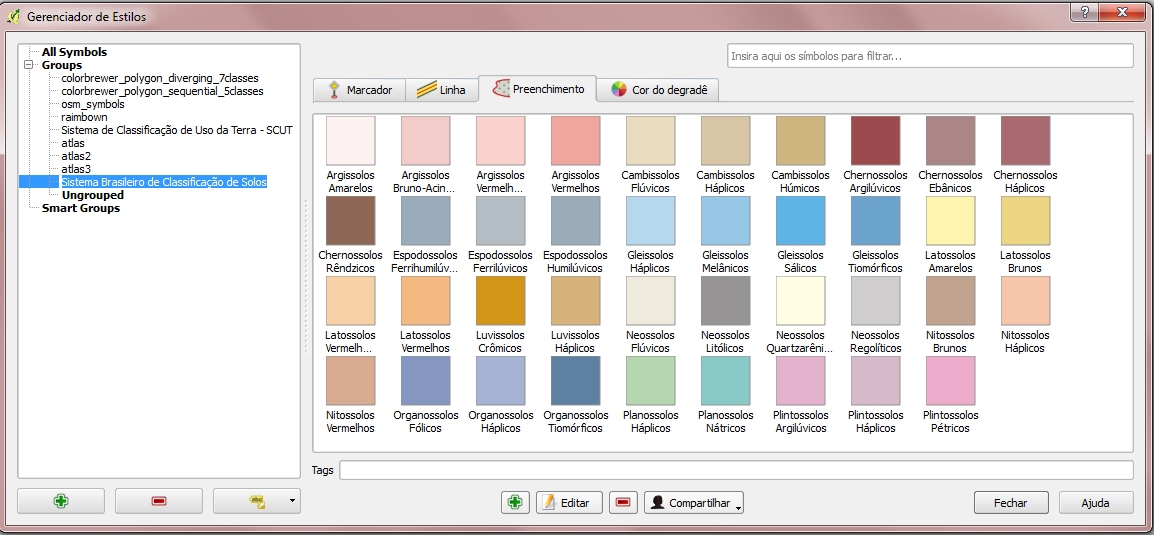
Task: Select Sistema Brasileiro de Classificação de Solos group
Action: pyautogui.click(x=163, y=182)
